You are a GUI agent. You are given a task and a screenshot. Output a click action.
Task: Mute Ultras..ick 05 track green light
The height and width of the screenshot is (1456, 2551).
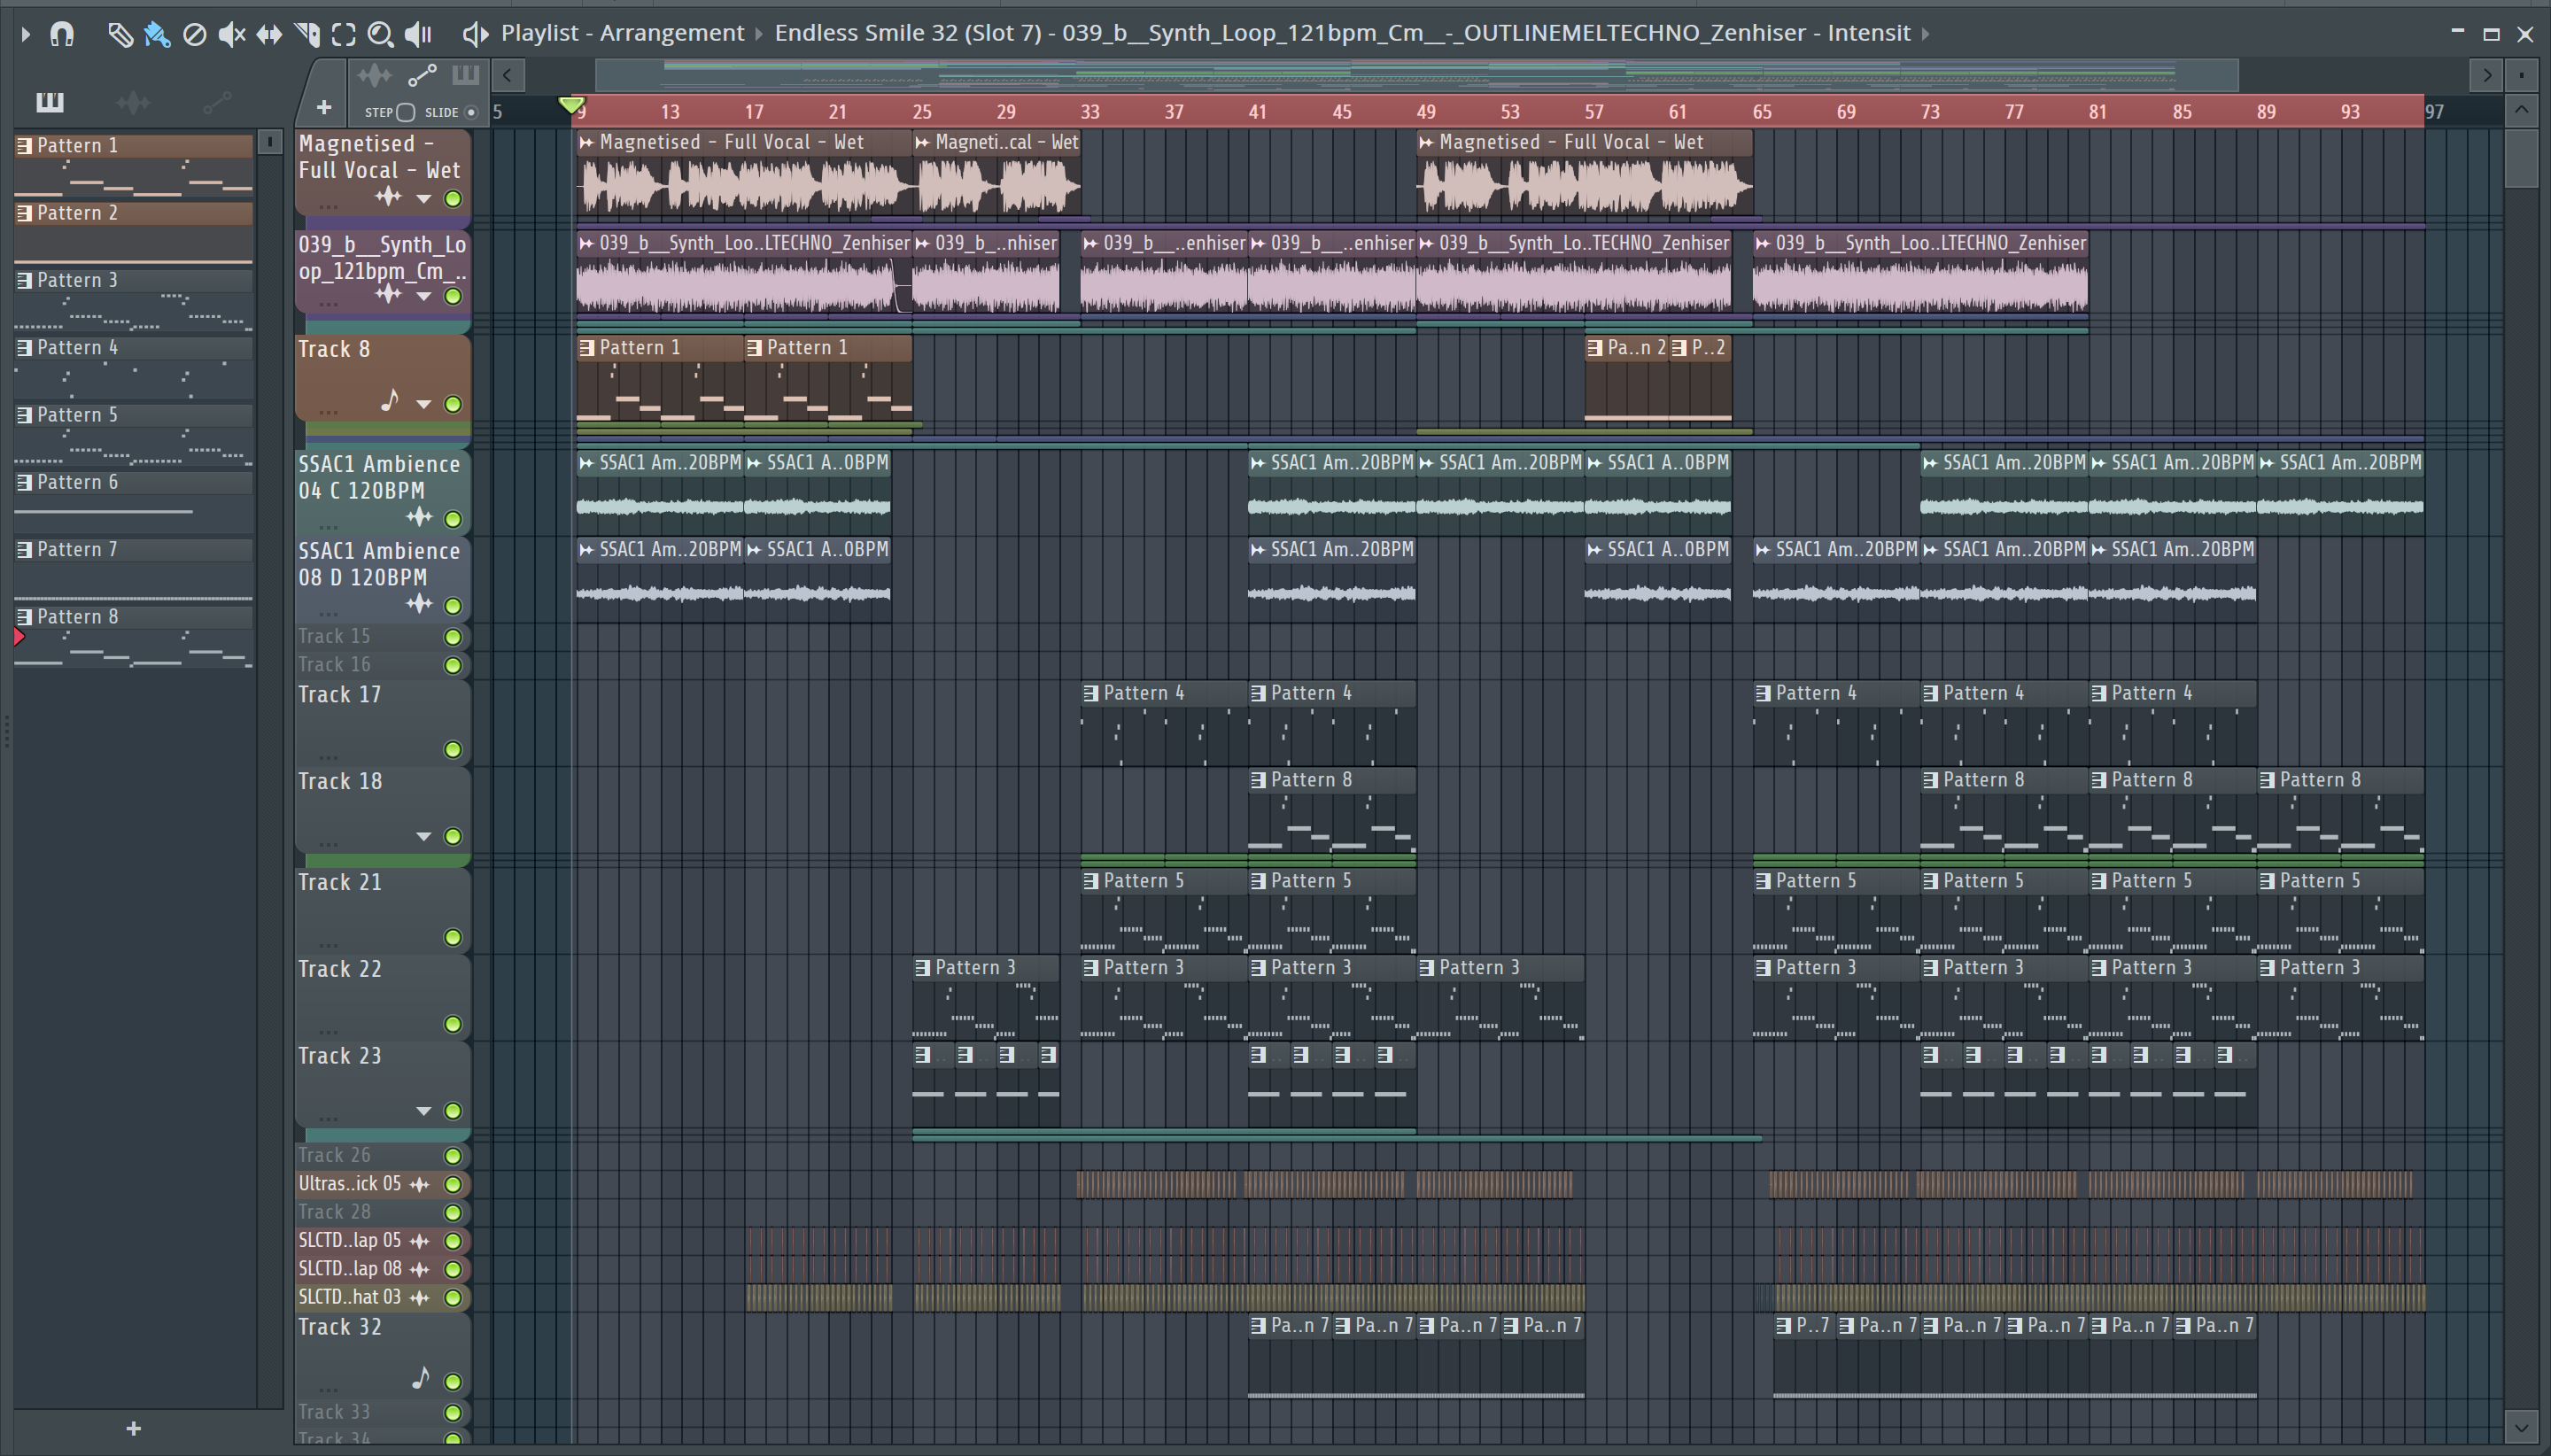click(x=453, y=1184)
